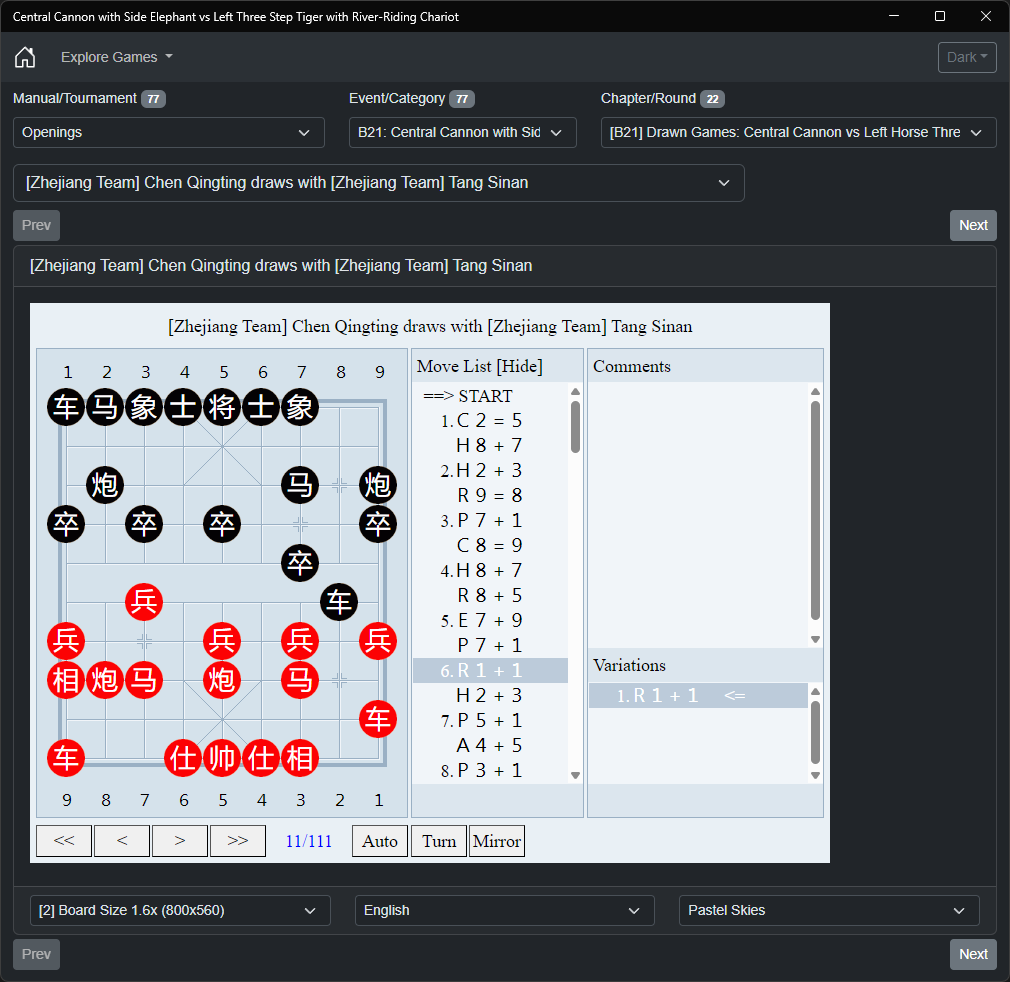The width and height of the screenshot is (1010, 982).
Task: Click the top Next button
Action: 973,225
